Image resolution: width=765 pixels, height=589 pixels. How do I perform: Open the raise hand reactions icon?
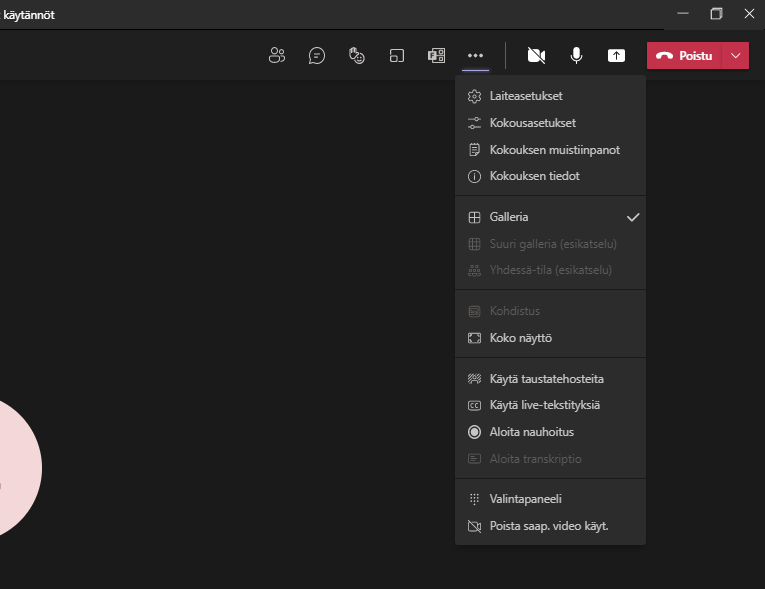(357, 55)
